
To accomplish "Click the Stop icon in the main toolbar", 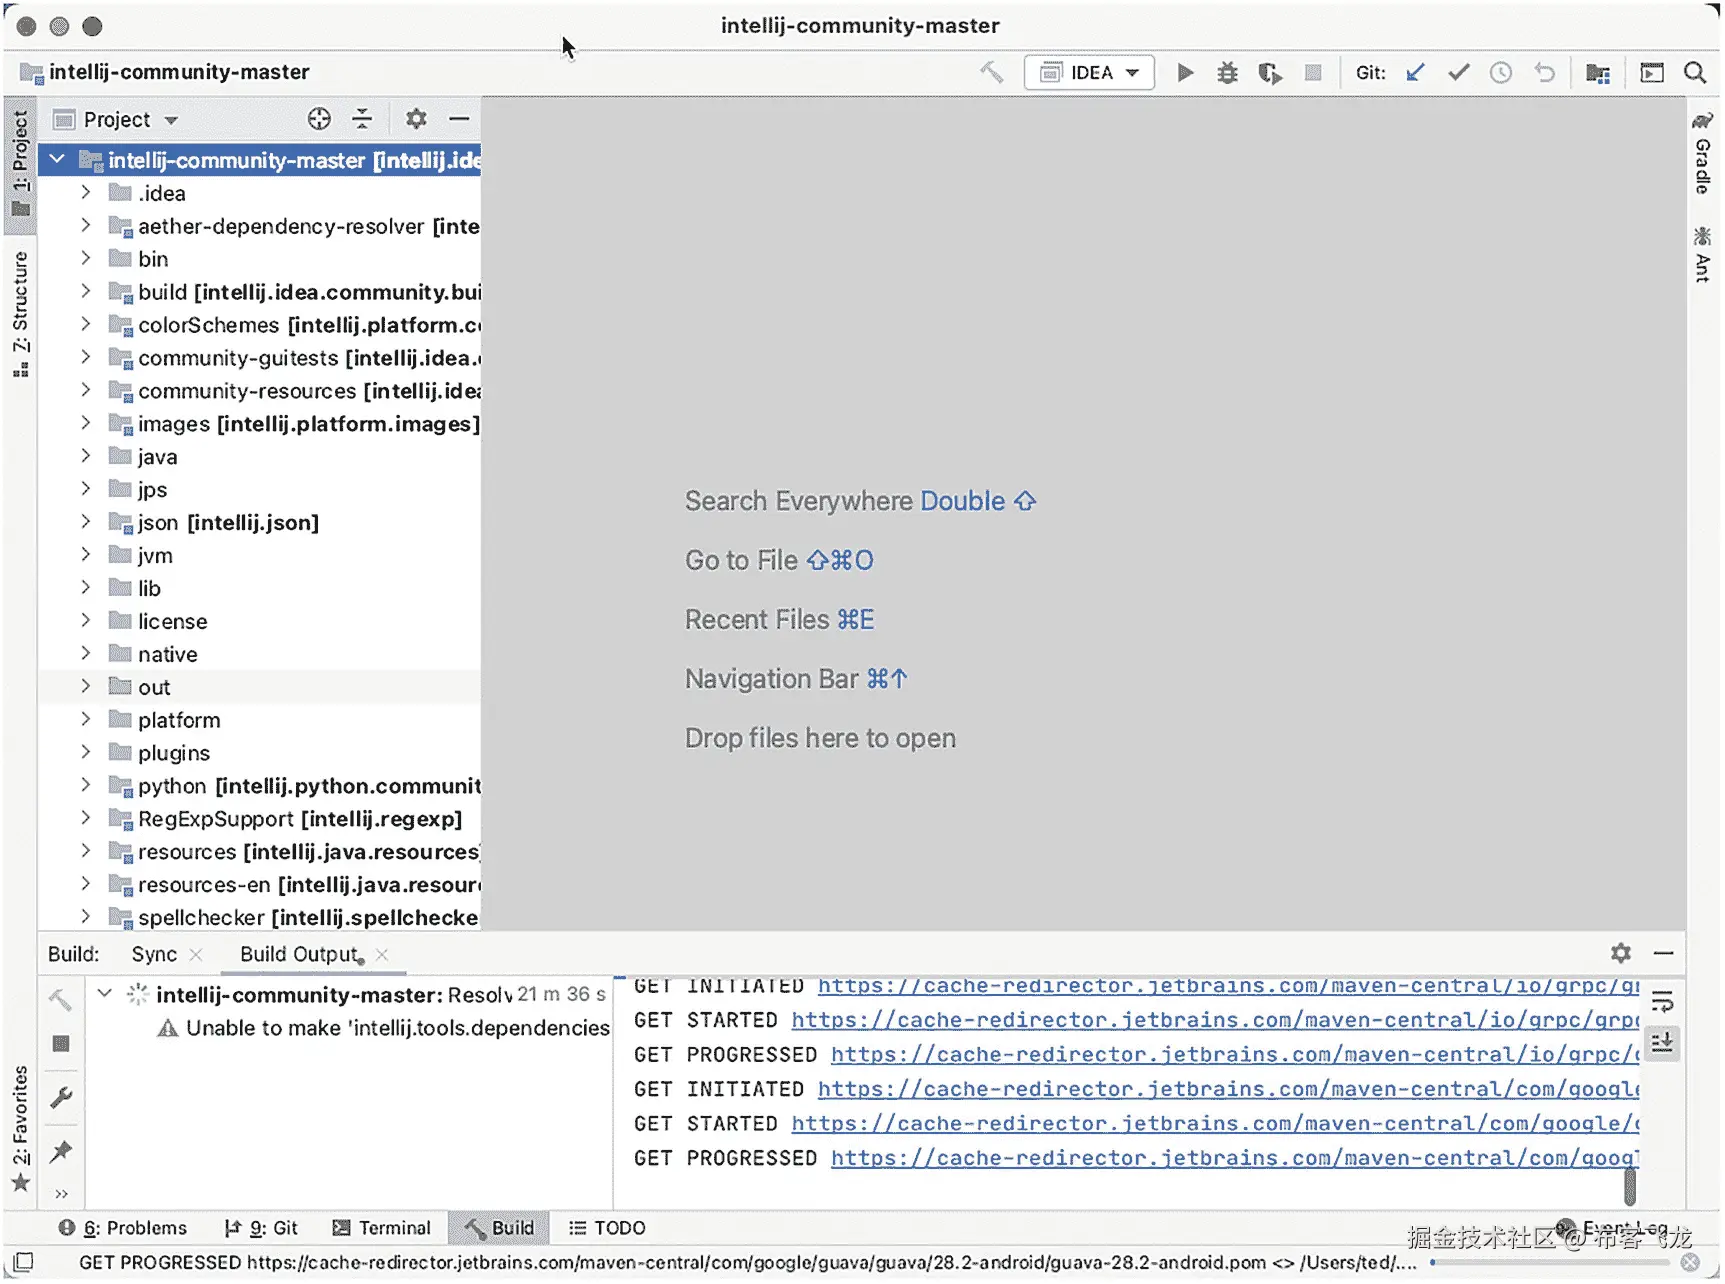I will (x=1313, y=72).
